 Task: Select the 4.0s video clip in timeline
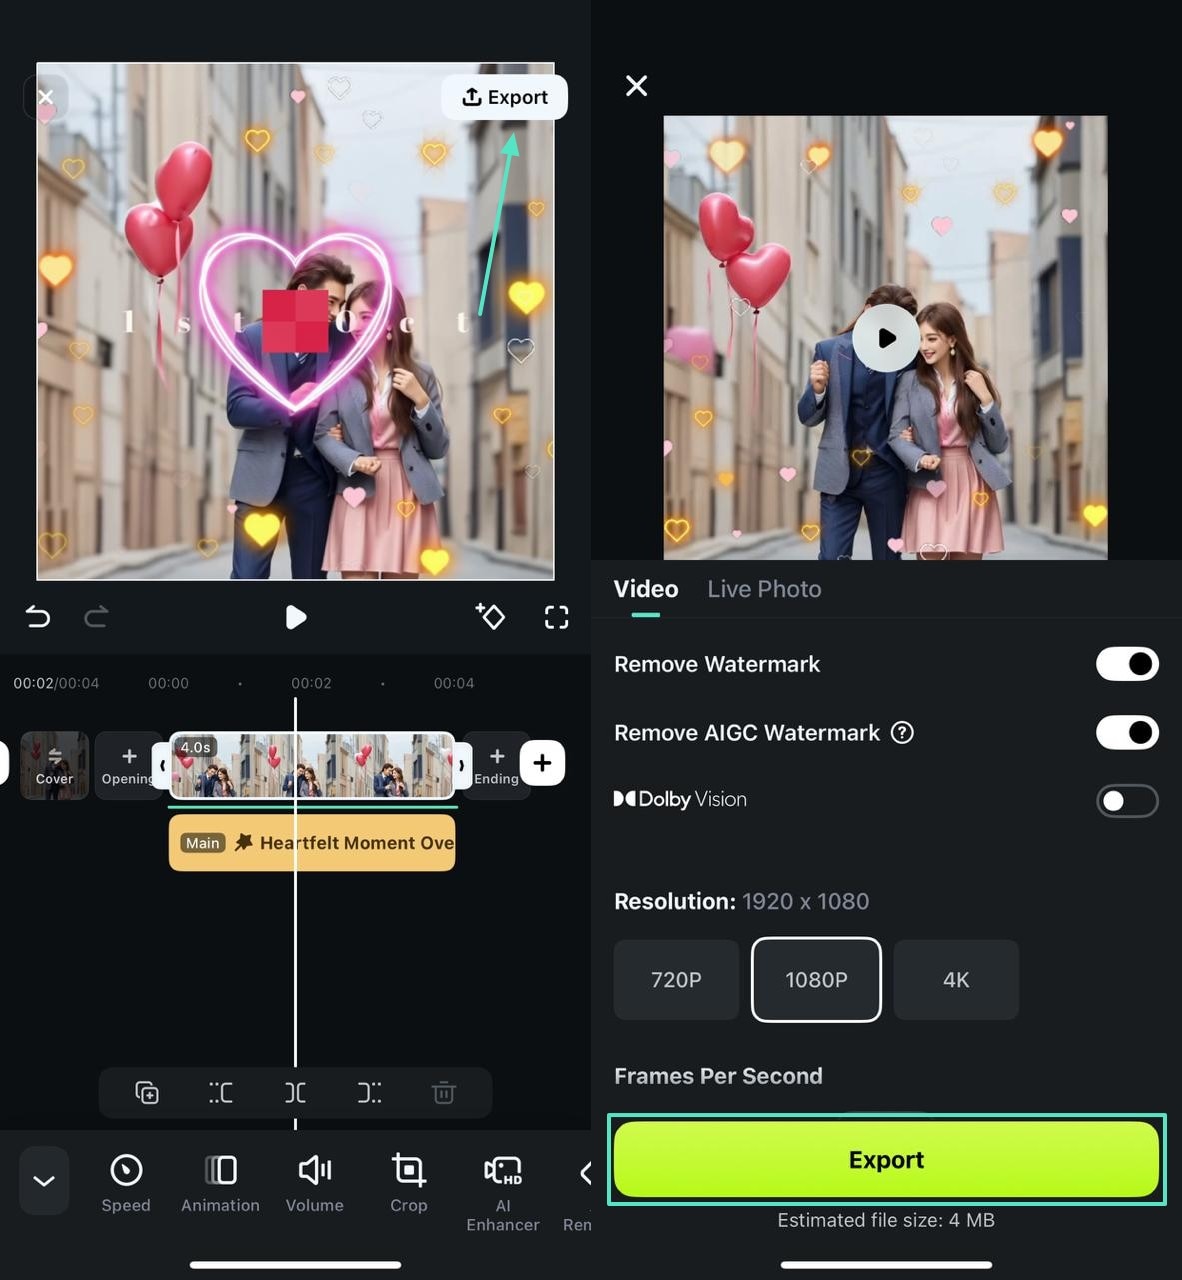pos(312,765)
